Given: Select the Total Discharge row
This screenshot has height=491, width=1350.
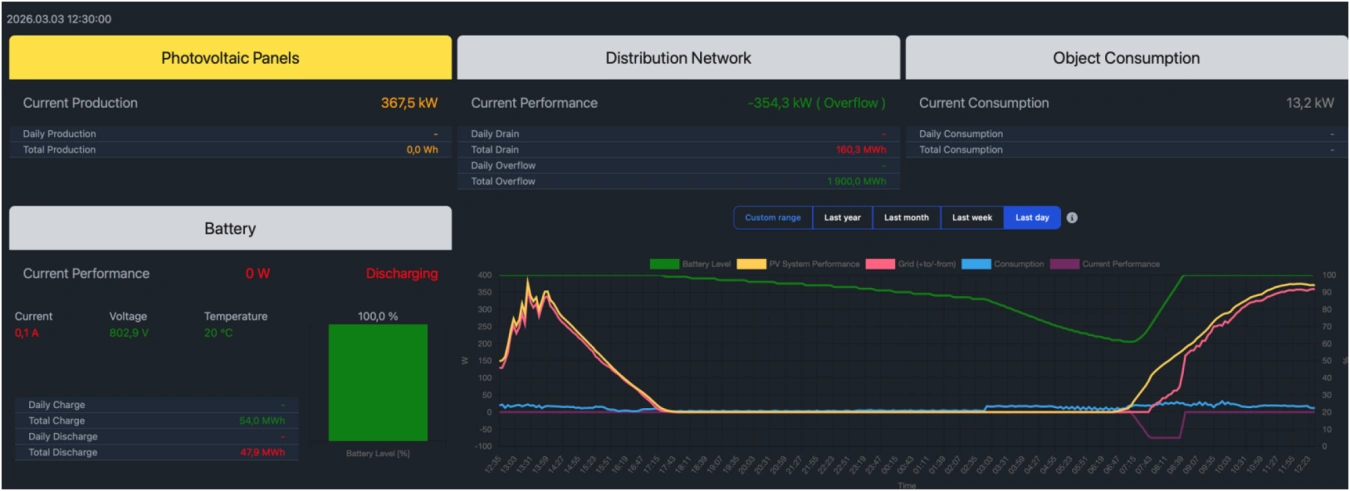Looking at the screenshot, I should pyautogui.click(x=156, y=453).
